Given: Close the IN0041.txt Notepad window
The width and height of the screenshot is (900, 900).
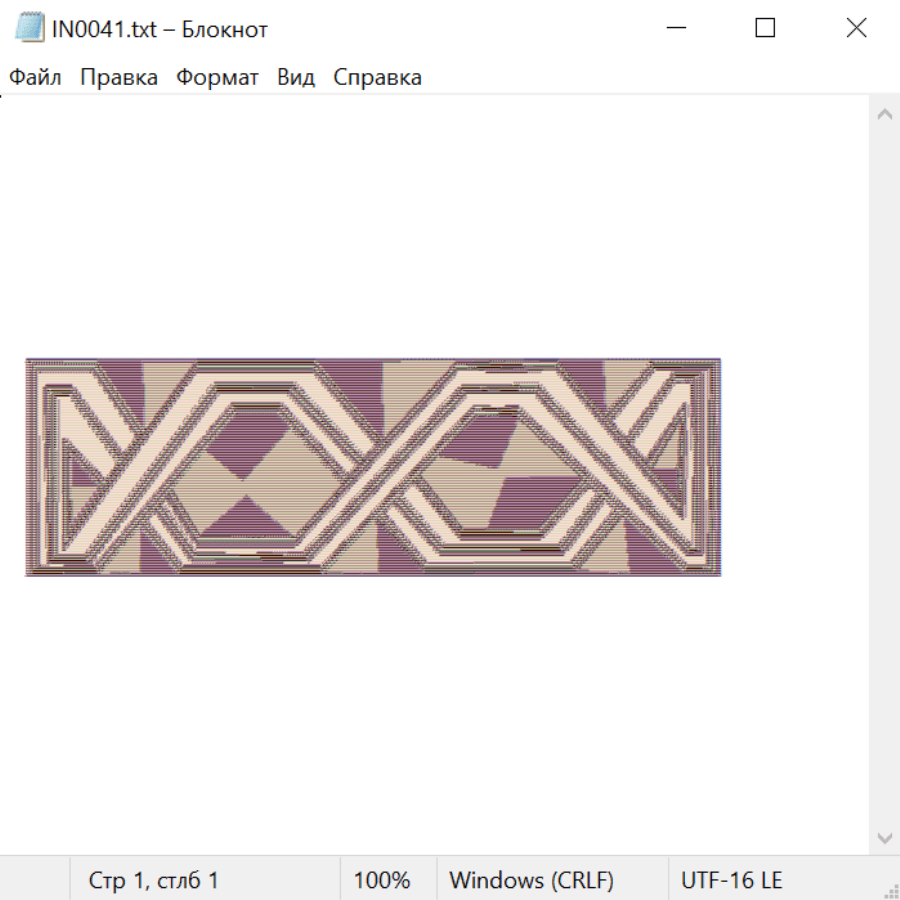Looking at the screenshot, I should pos(856,28).
